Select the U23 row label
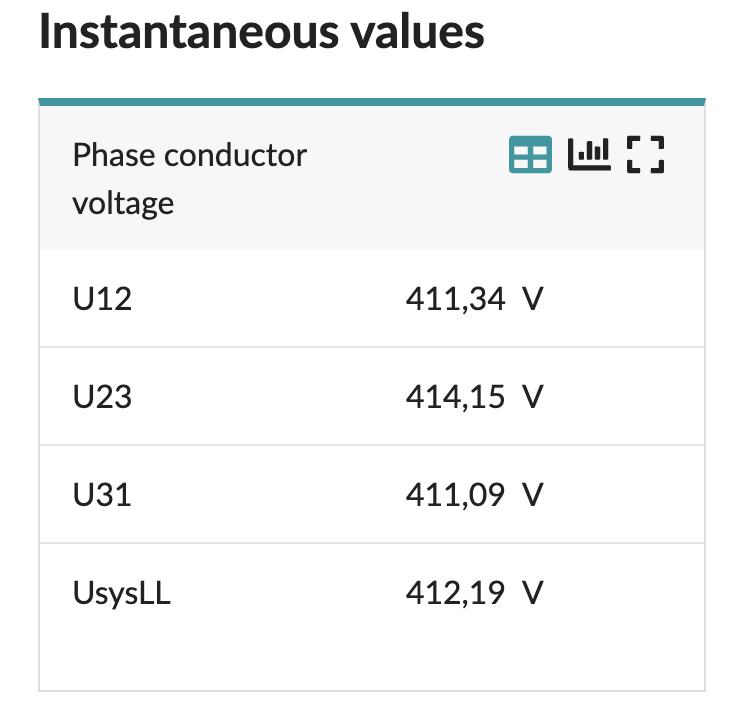 (x=102, y=397)
